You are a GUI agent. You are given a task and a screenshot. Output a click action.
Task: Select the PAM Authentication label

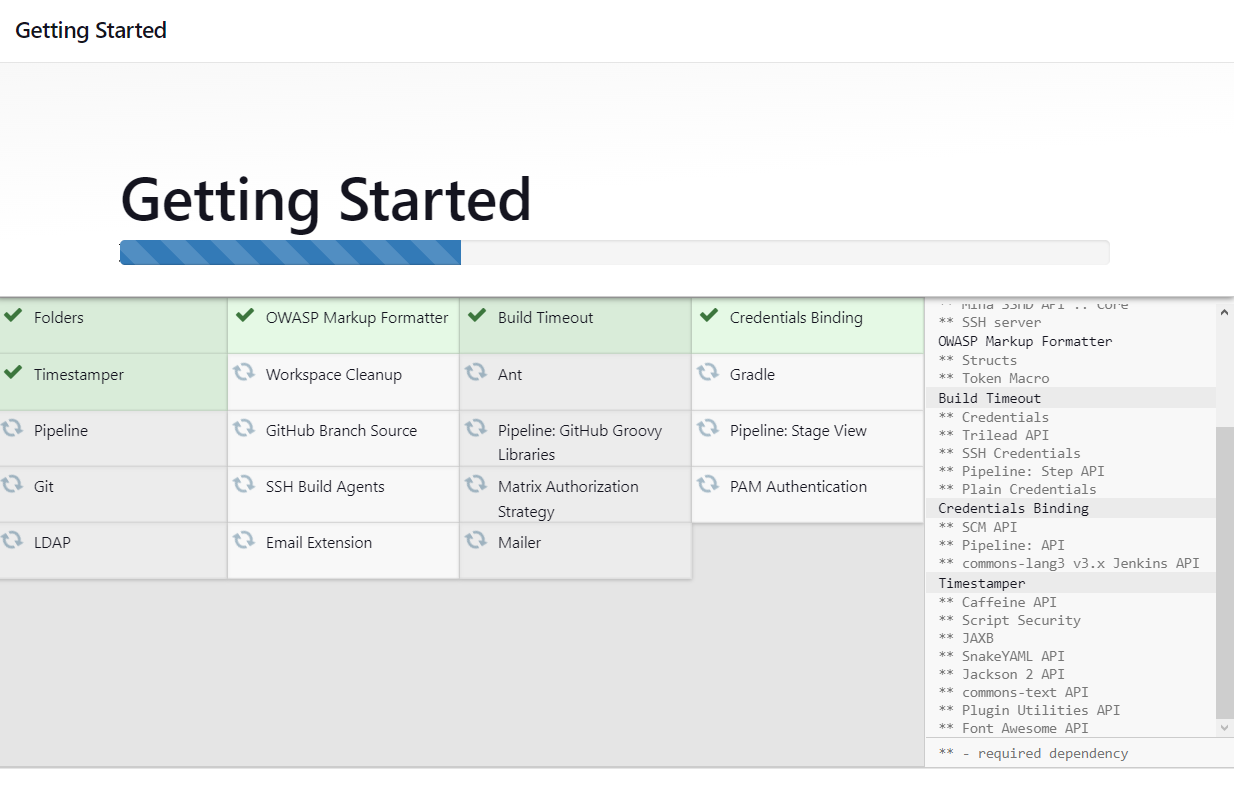click(798, 487)
